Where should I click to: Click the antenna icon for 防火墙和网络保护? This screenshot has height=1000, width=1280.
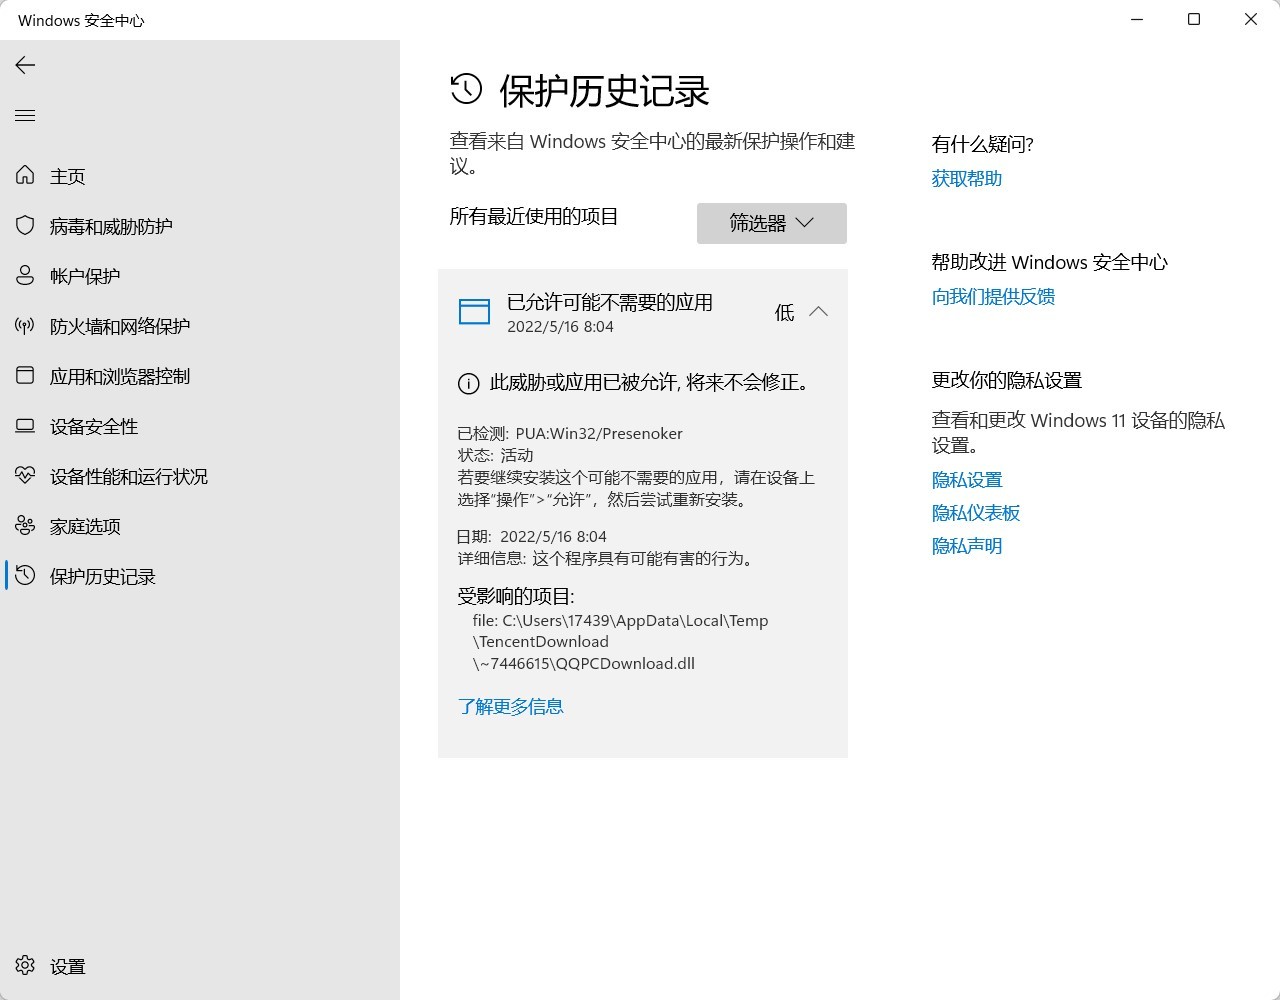click(25, 325)
